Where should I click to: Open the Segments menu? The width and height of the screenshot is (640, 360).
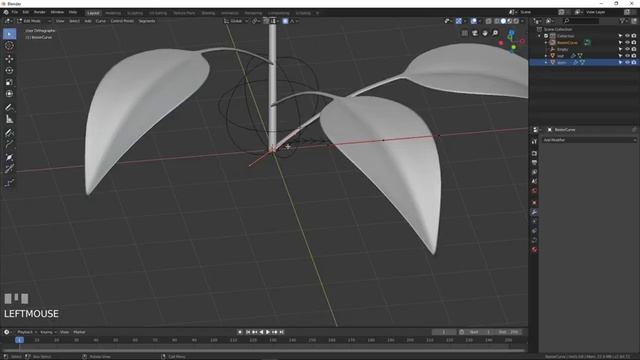[x=147, y=21]
